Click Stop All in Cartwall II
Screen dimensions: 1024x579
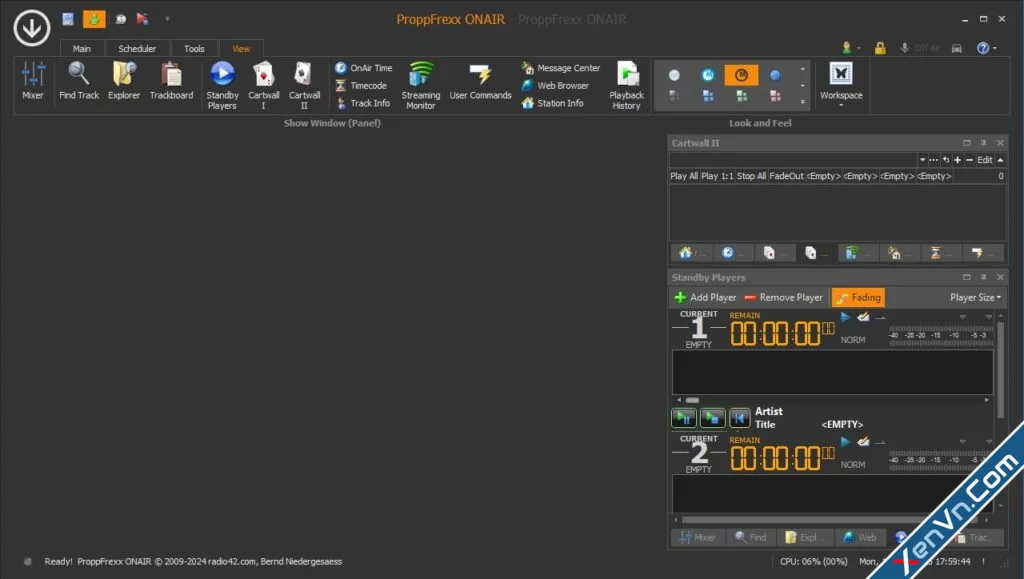point(751,176)
